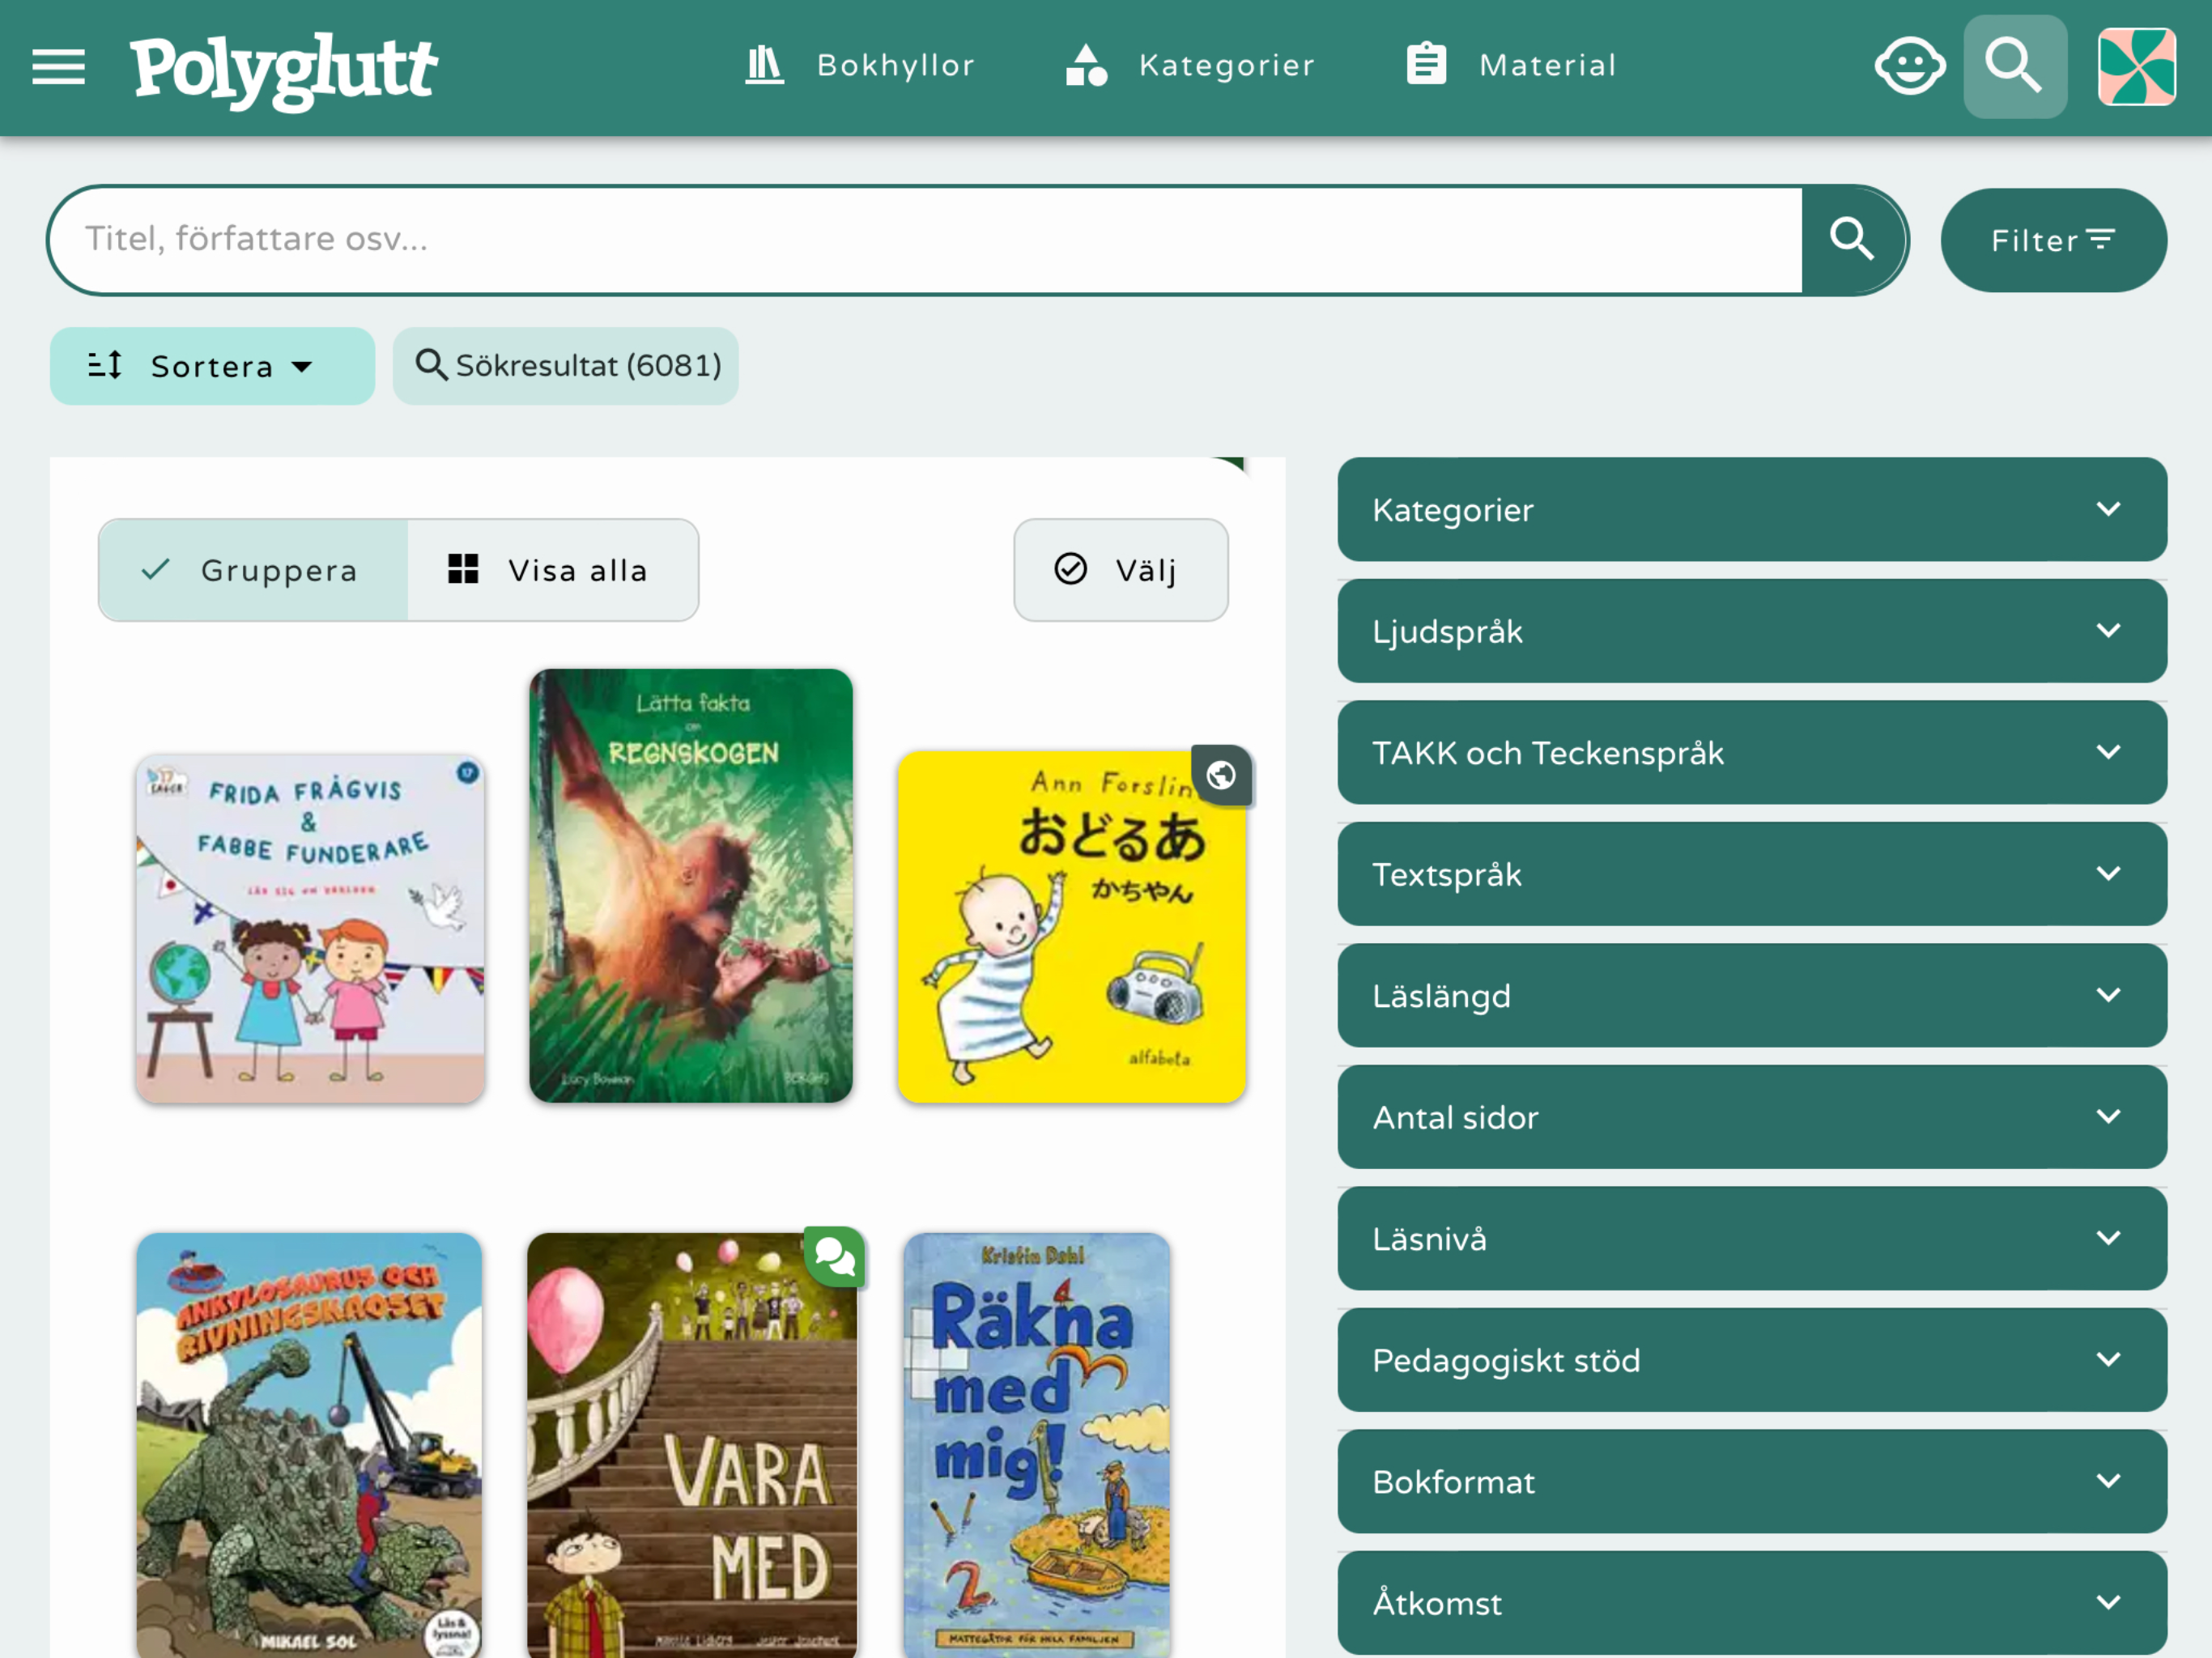2212x1658 pixels.
Task: Expand the Läsnivå filter
Action: [1752, 1239]
